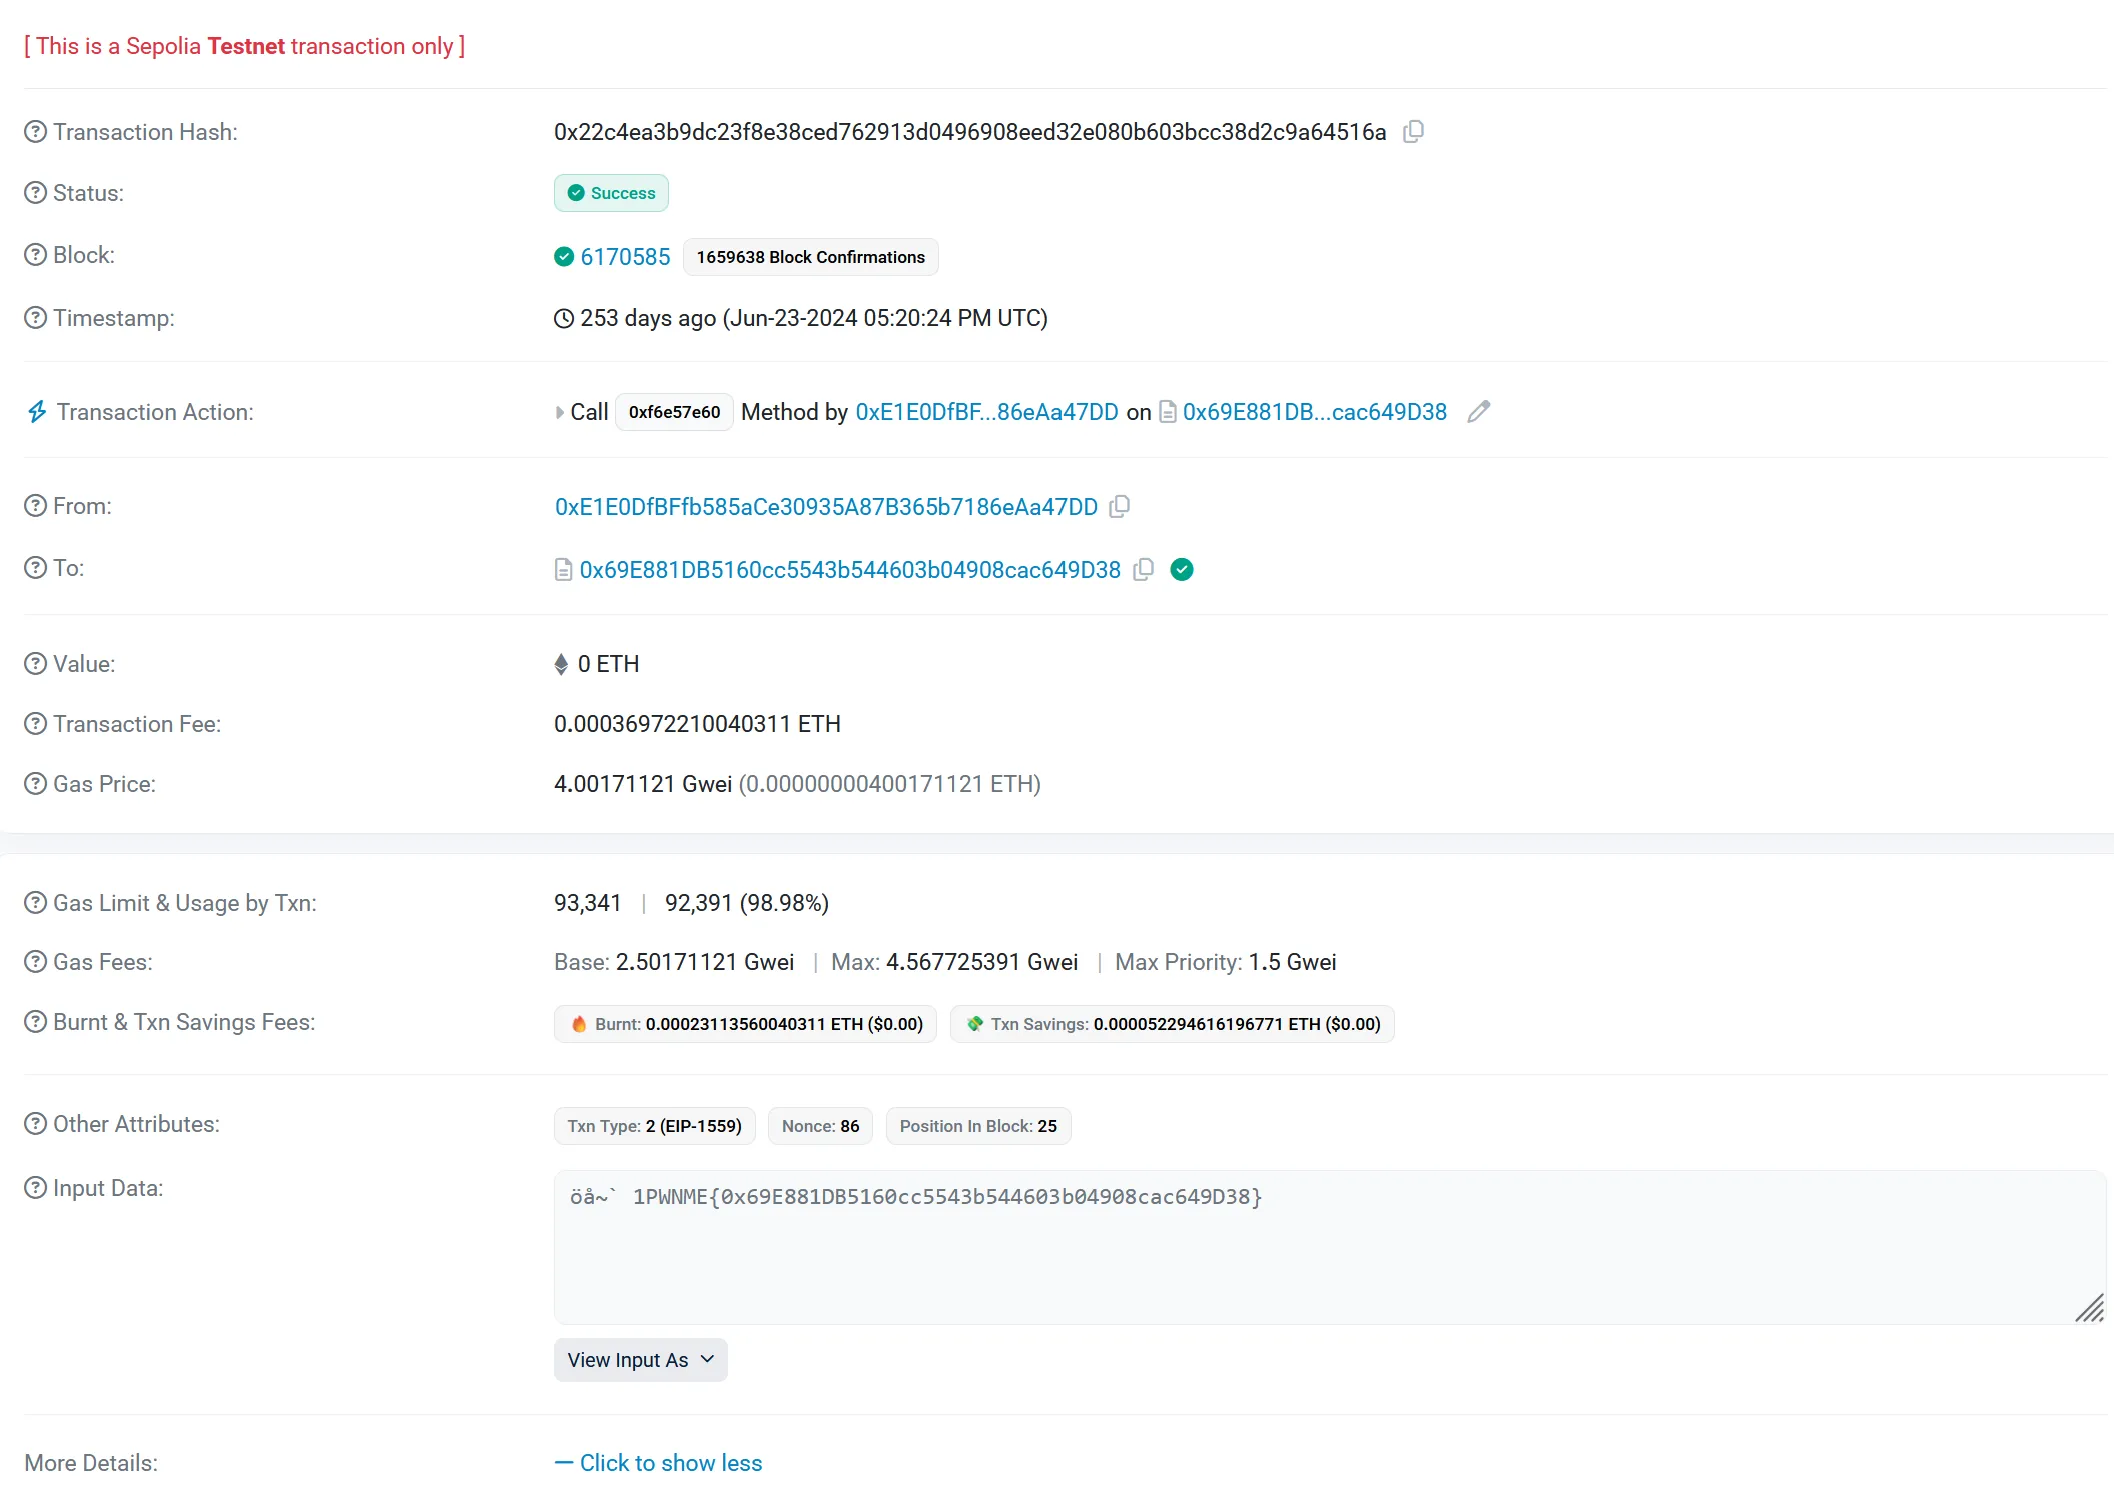The height and width of the screenshot is (1502, 2114).
Task: Click to show less details expander
Action: pyautogui.click(x=658, y=1463)
